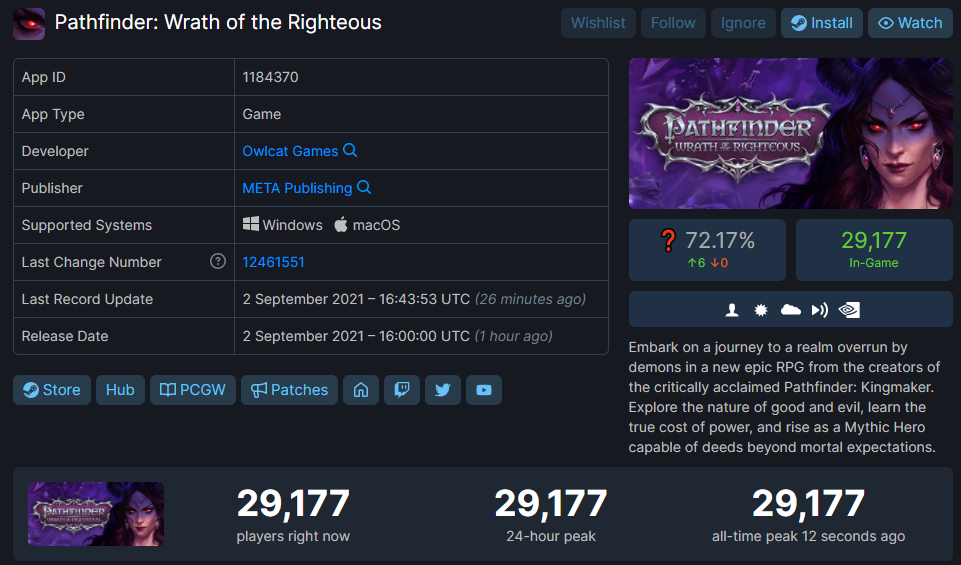
Task: Open the PCGW wiki button
Action: tap(192, 390)
